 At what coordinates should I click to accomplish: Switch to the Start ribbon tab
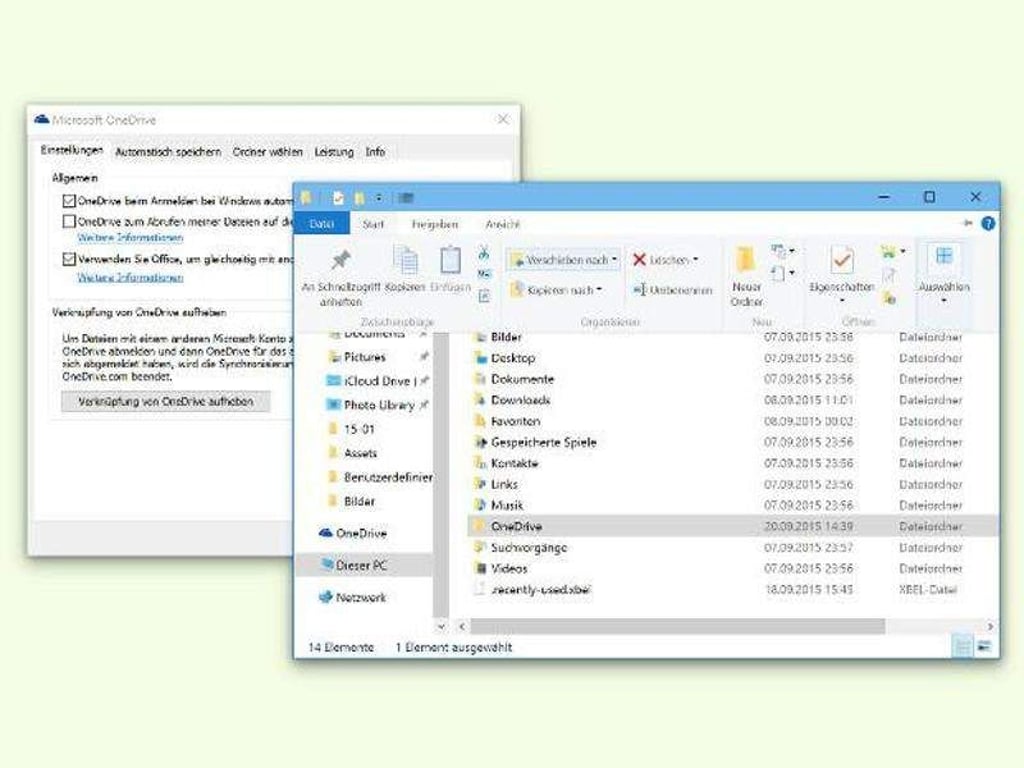(373, 224)
